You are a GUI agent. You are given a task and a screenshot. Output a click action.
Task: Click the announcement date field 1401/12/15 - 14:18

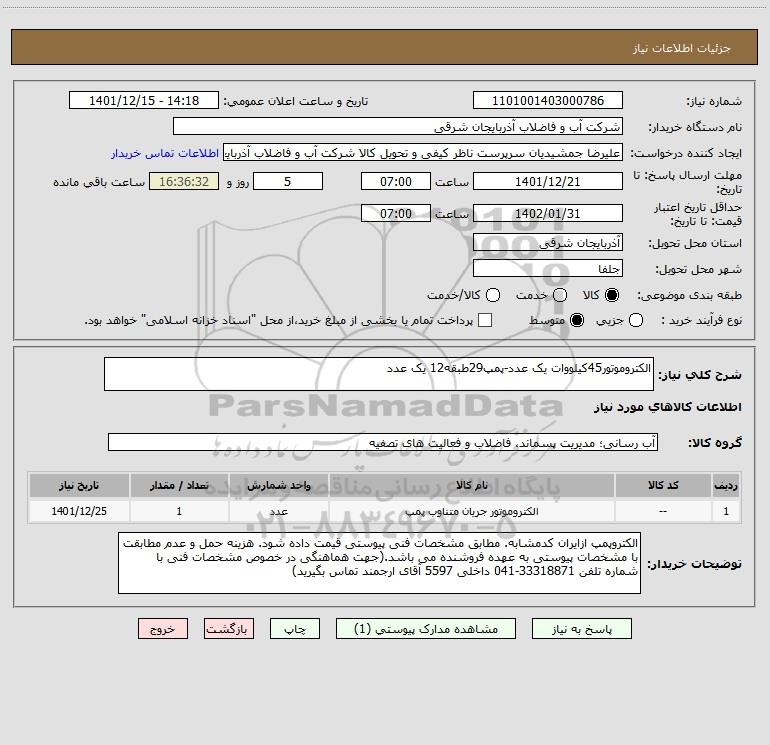[x=144, y=100]
